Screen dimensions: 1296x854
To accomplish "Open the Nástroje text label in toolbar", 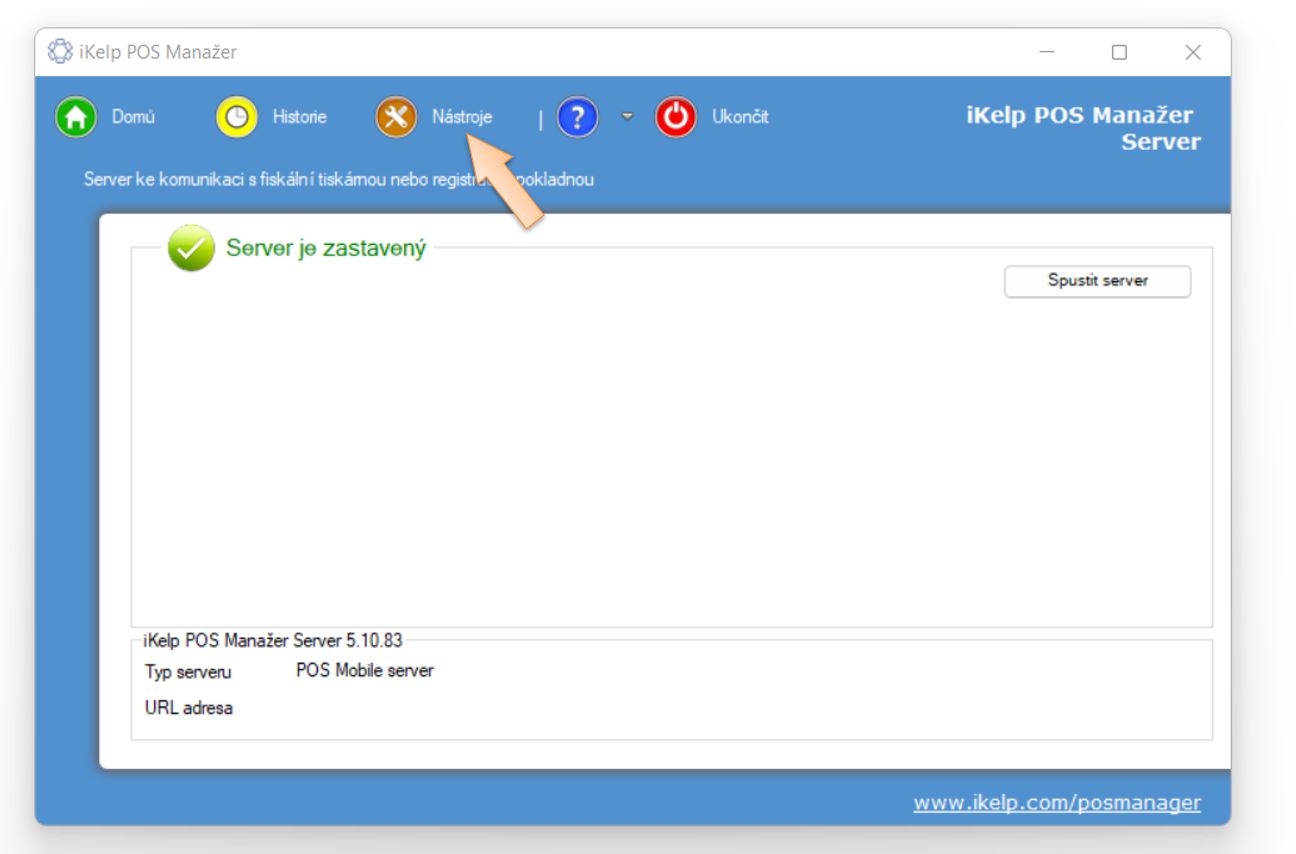I will pos(461,117).
